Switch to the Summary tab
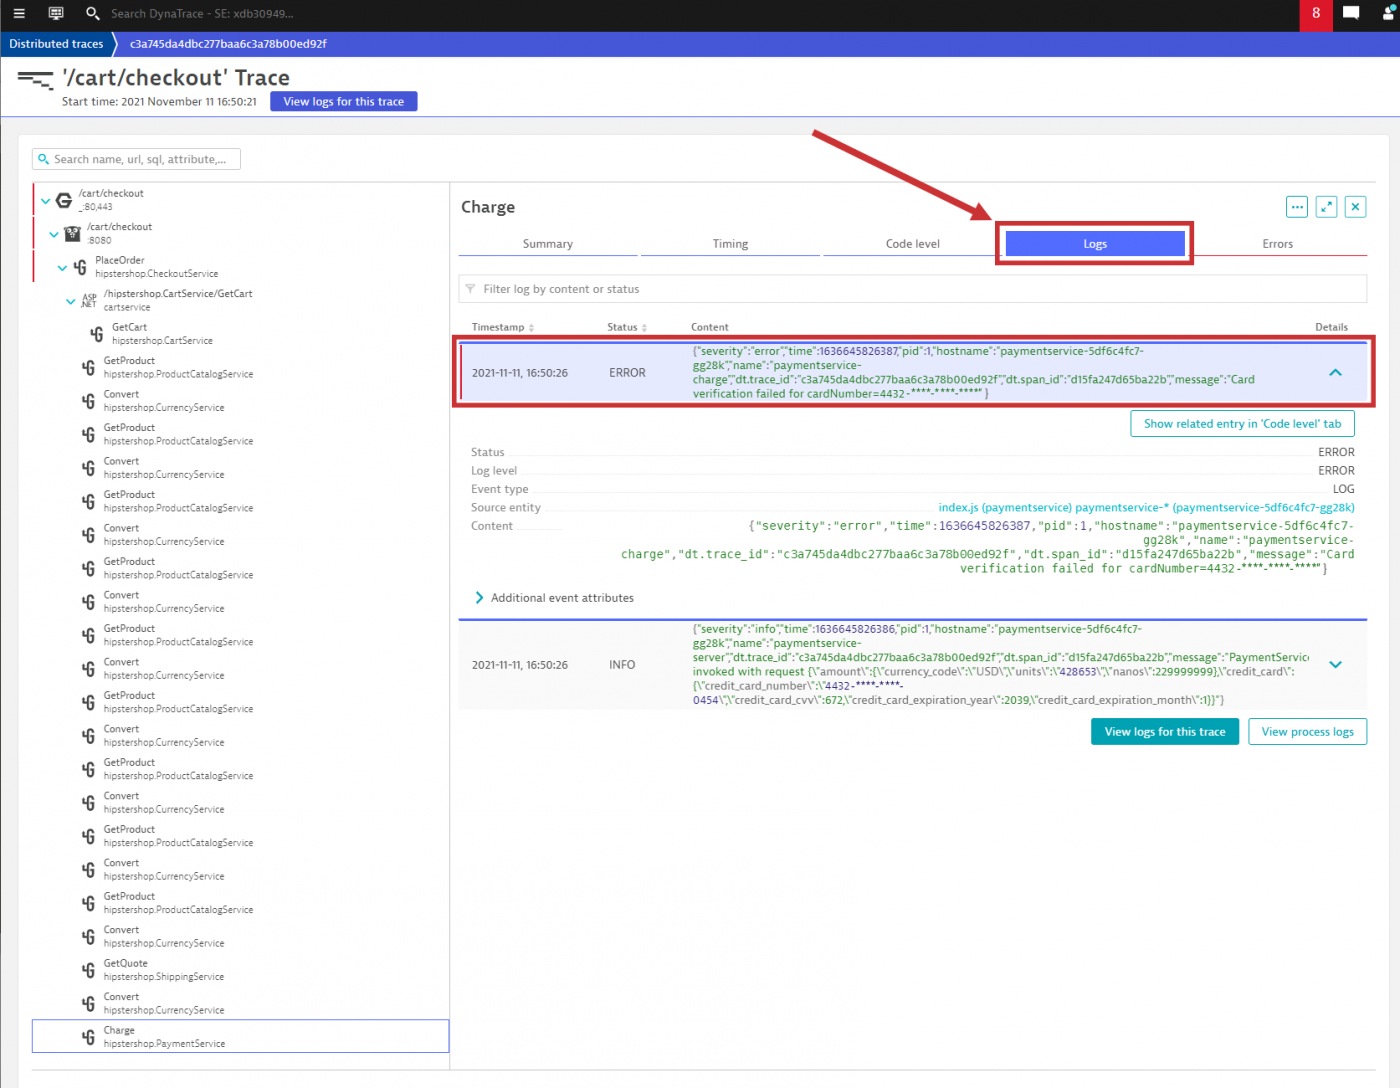This screenshot has width=1400, height=1088. pos(548,243)
